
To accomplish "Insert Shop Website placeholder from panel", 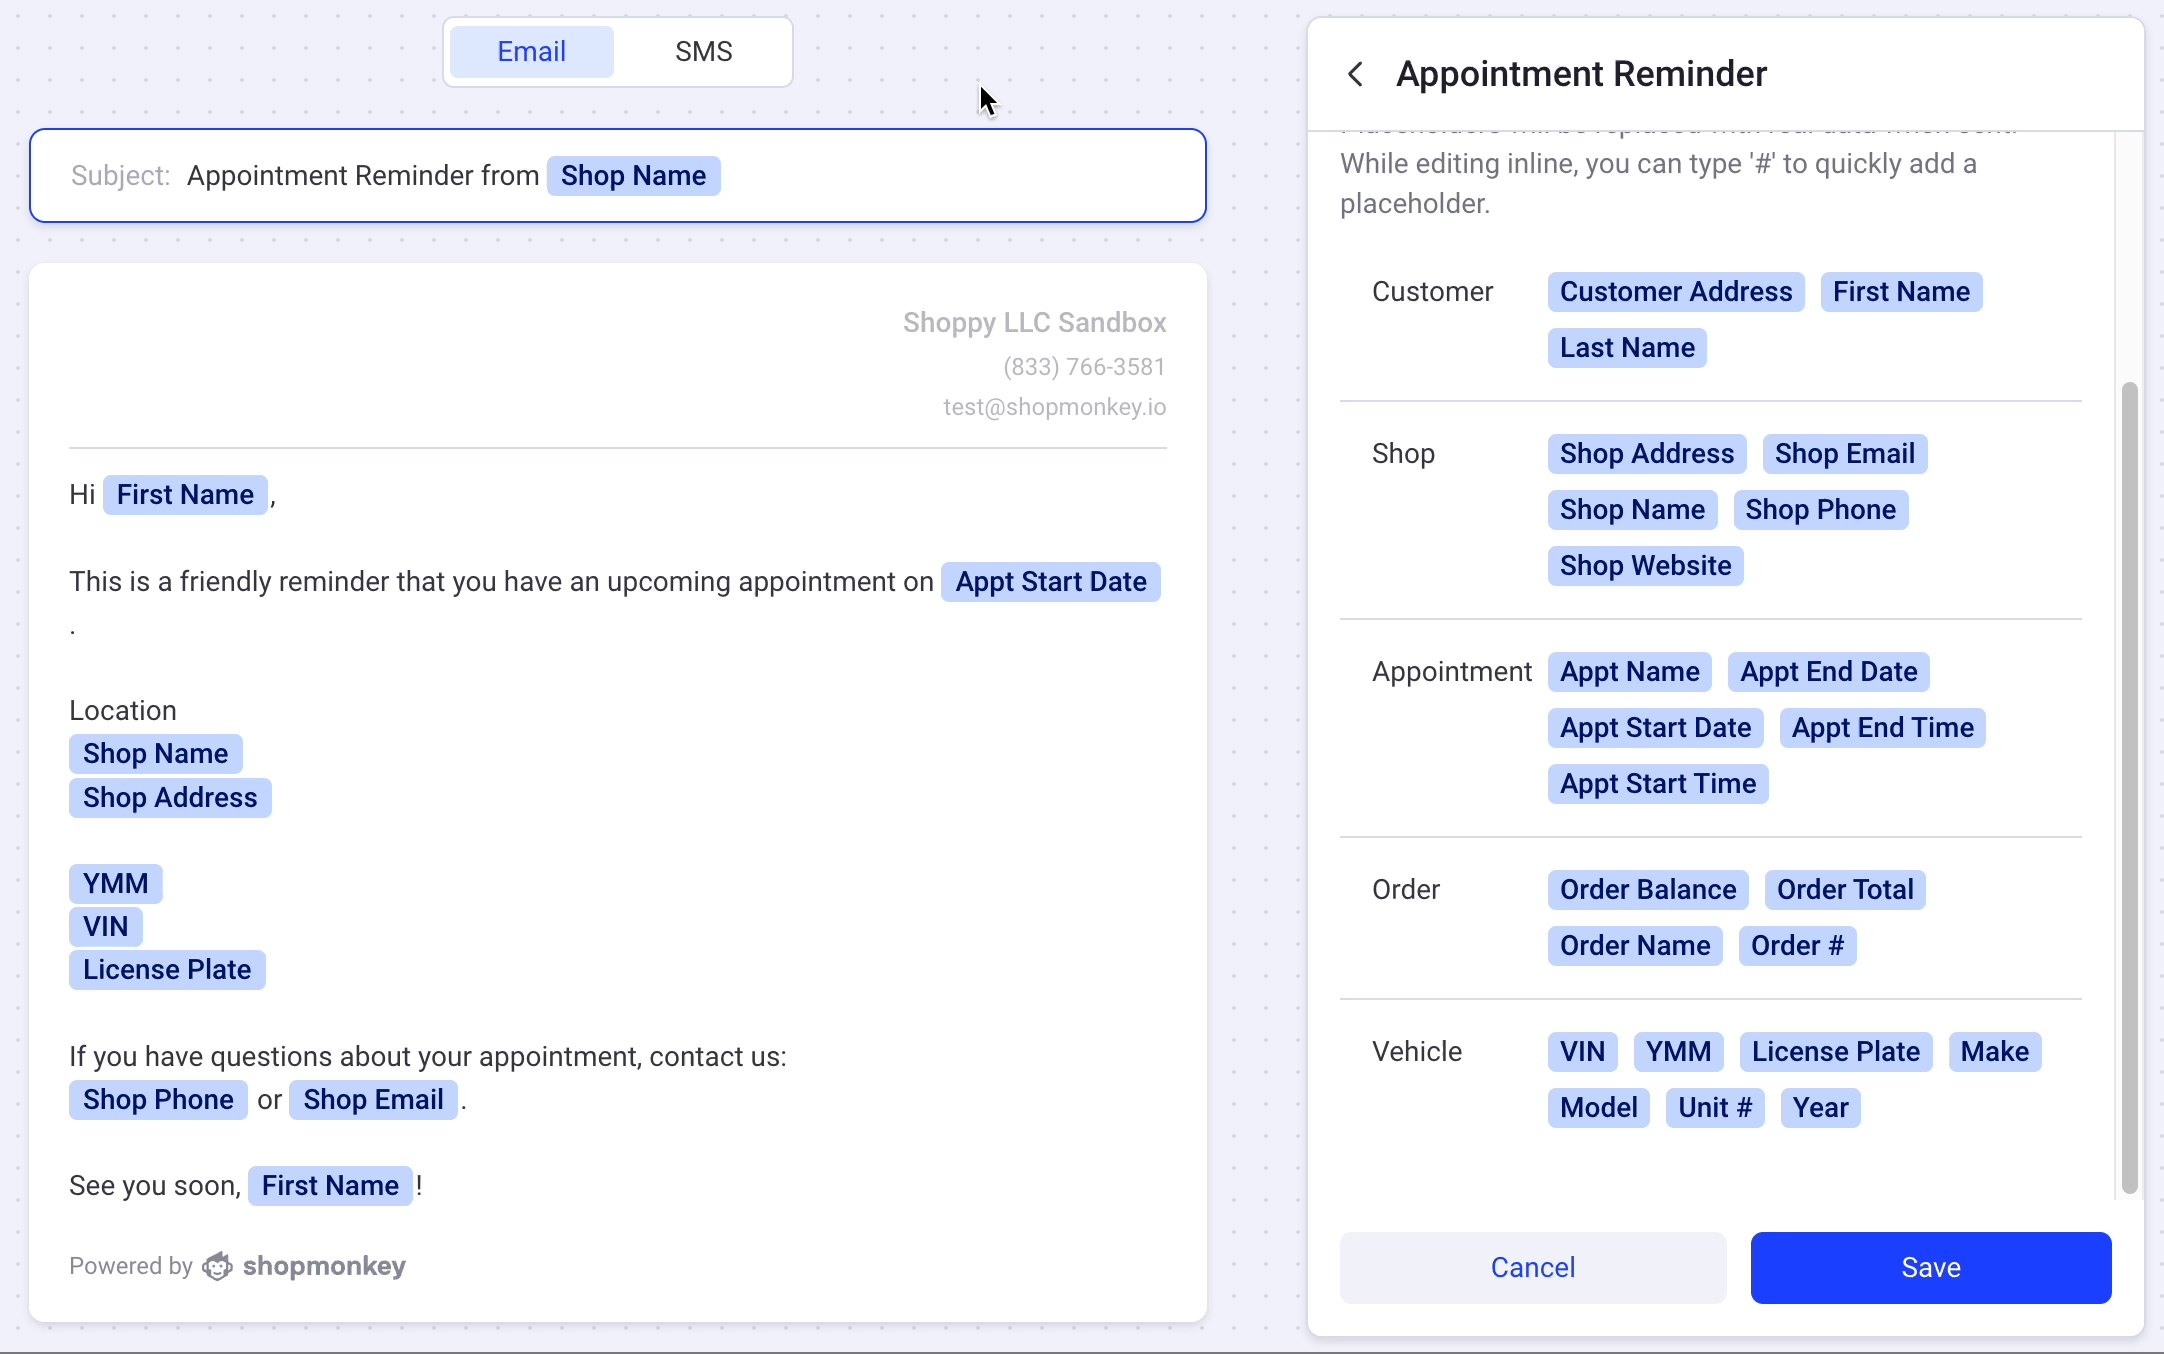I will 1645,566.
